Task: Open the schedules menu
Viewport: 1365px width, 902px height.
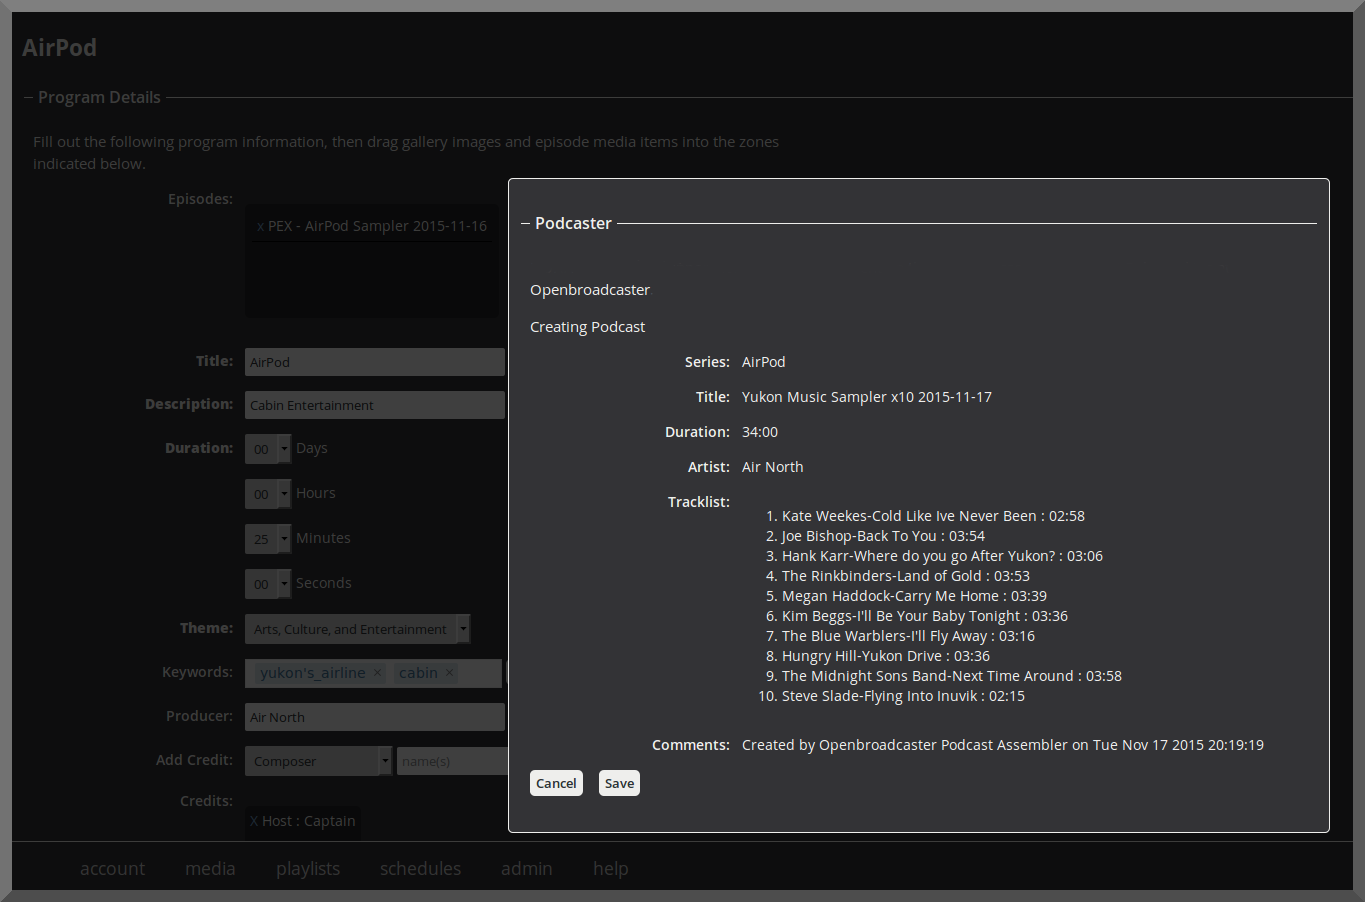Action: [420, 869]
